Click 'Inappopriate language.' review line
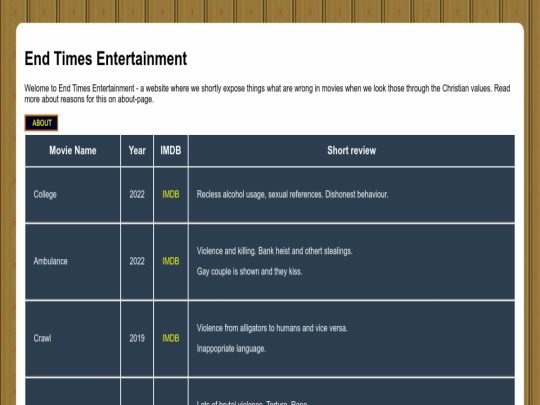 click(x=231, y=349)
